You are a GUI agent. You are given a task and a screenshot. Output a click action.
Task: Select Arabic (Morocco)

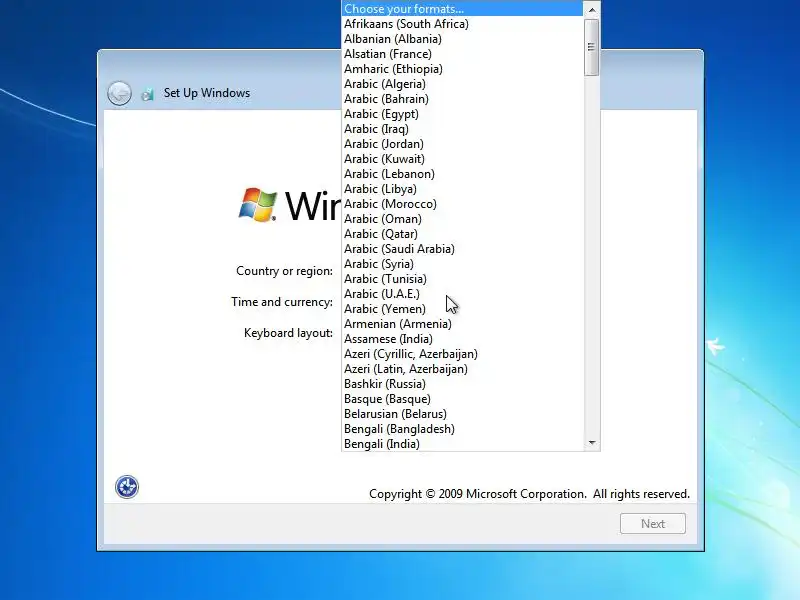[x=462, y=204]
